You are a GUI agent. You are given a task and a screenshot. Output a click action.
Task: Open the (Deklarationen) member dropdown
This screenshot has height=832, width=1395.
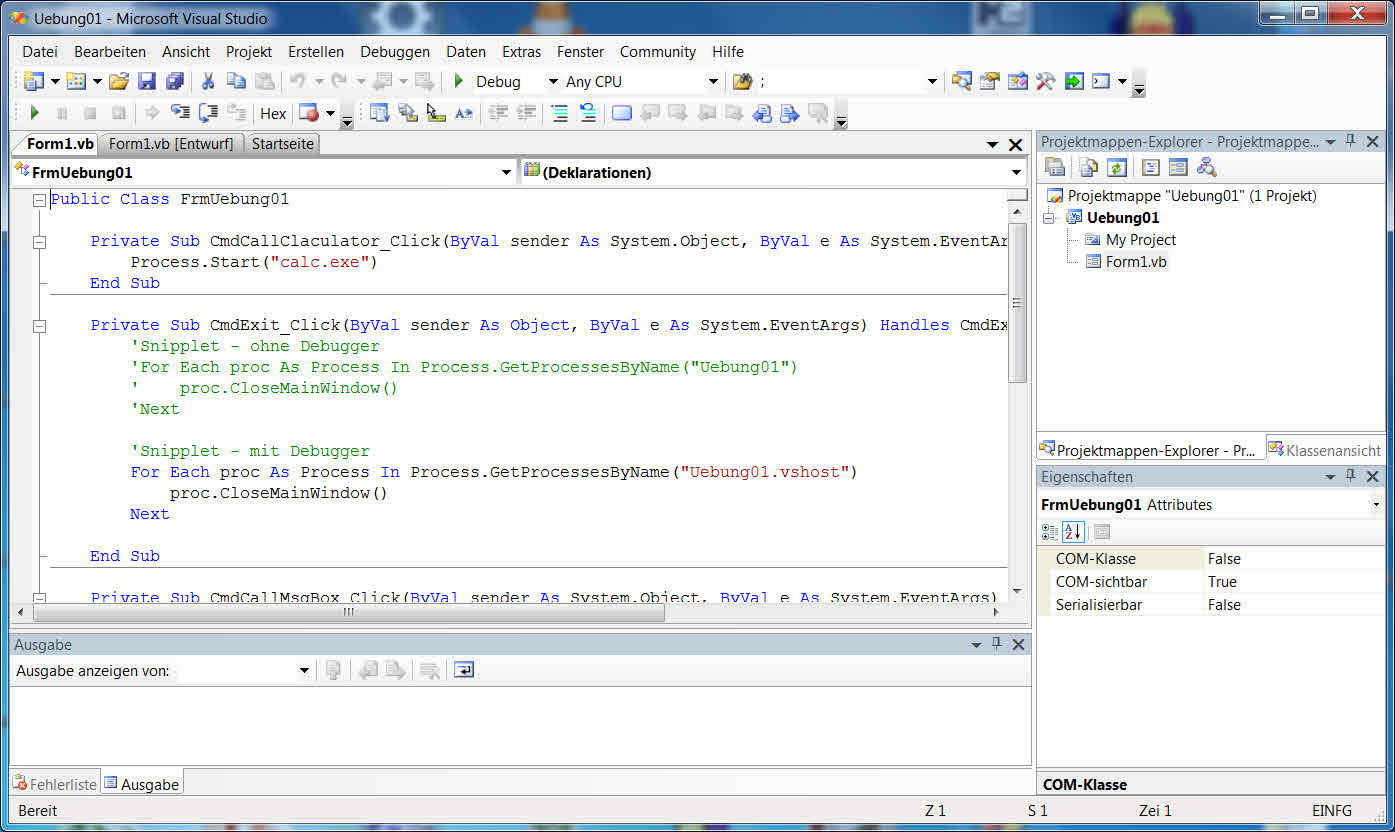[x=1017, y=172]
